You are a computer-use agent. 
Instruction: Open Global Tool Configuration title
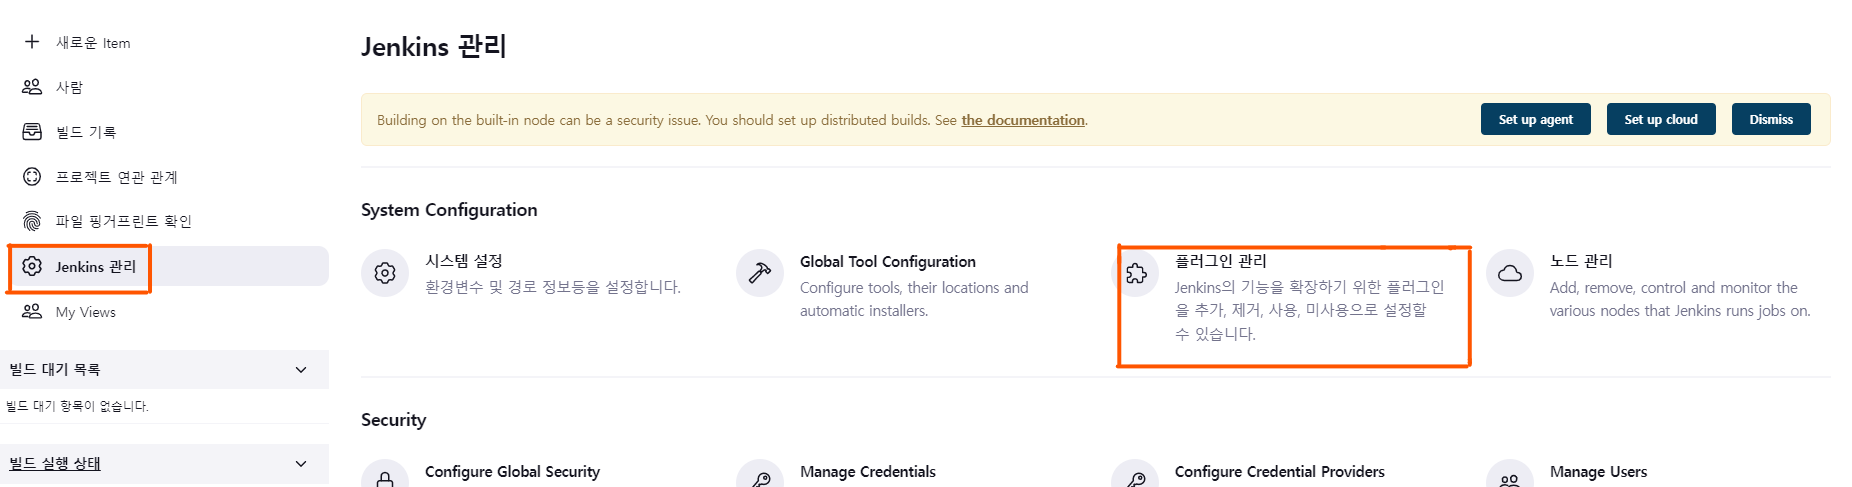pyautogui.click(x=888, y=261)
